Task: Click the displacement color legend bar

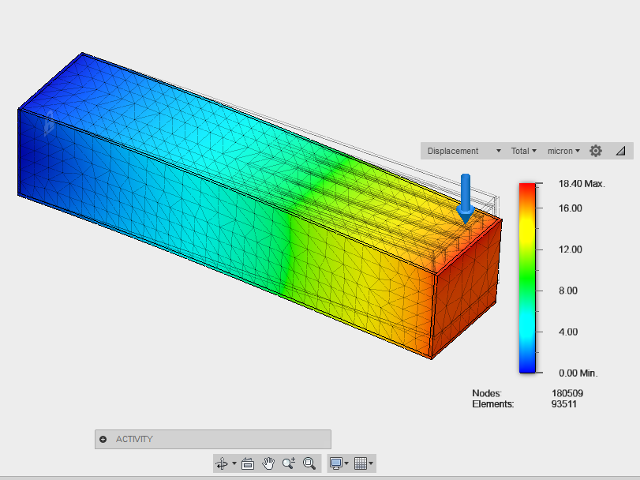Action: click(530, 278)
